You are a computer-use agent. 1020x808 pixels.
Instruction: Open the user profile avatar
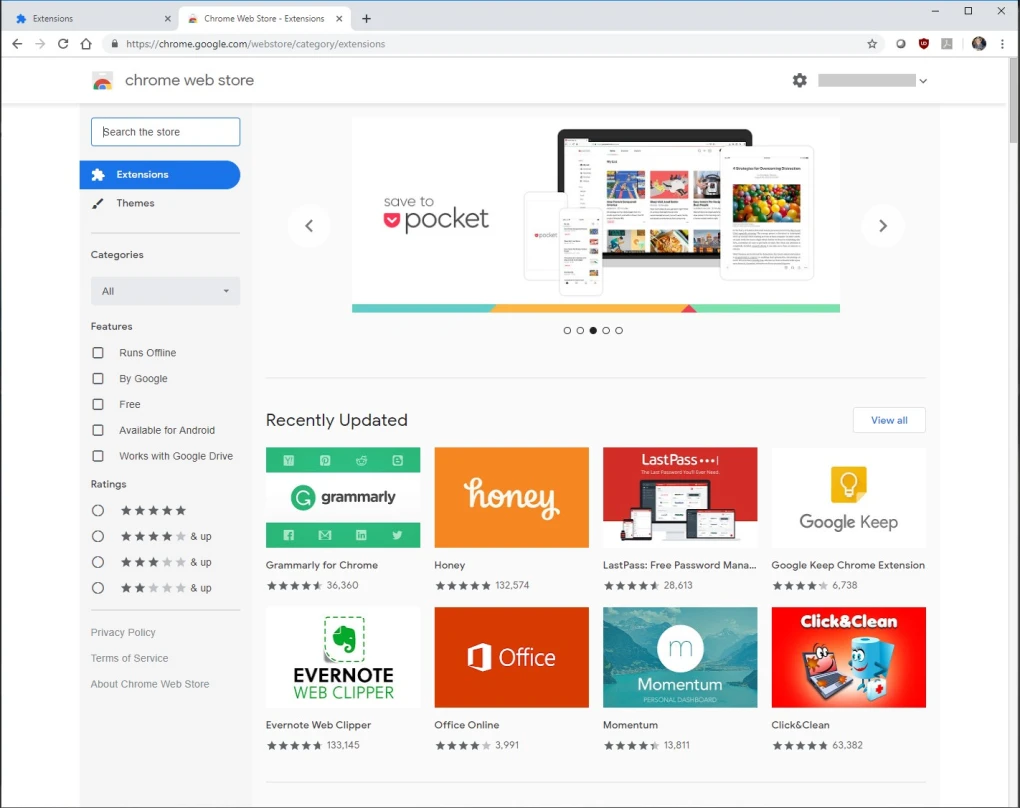click(x=979, y=44)
